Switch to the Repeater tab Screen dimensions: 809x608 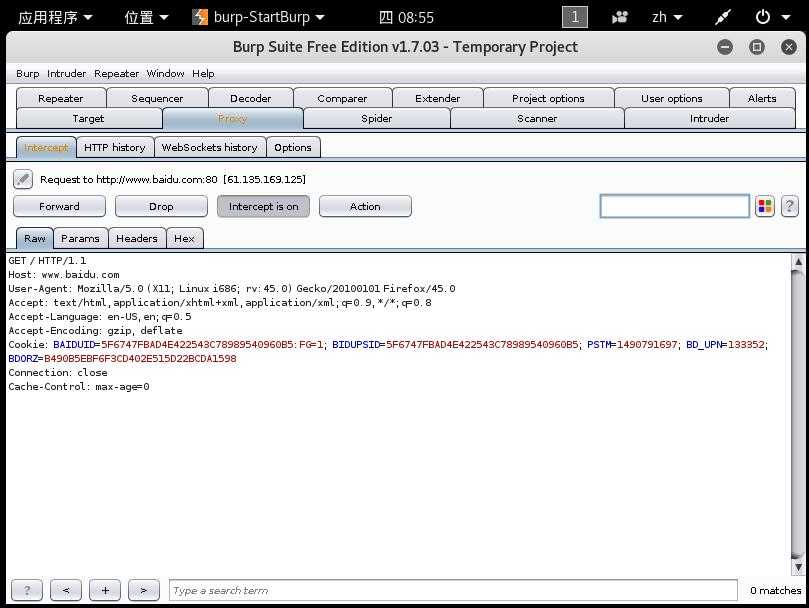point(61,98)
